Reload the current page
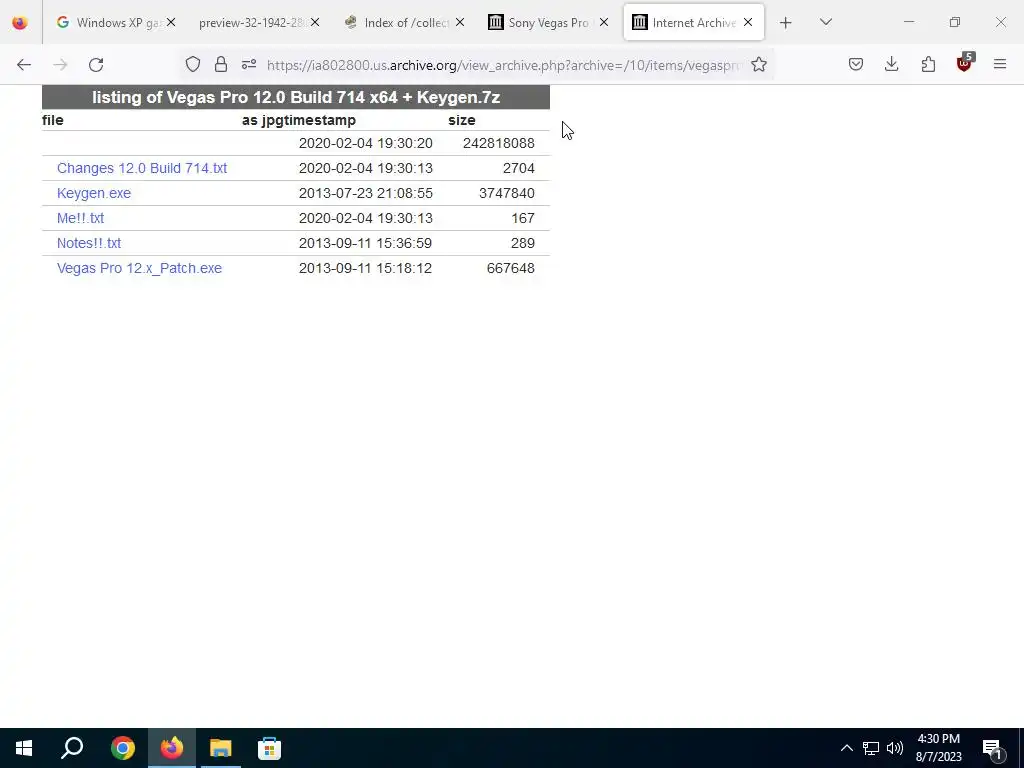This screenshot has height=768, width=1024. [x=96, y=65]
